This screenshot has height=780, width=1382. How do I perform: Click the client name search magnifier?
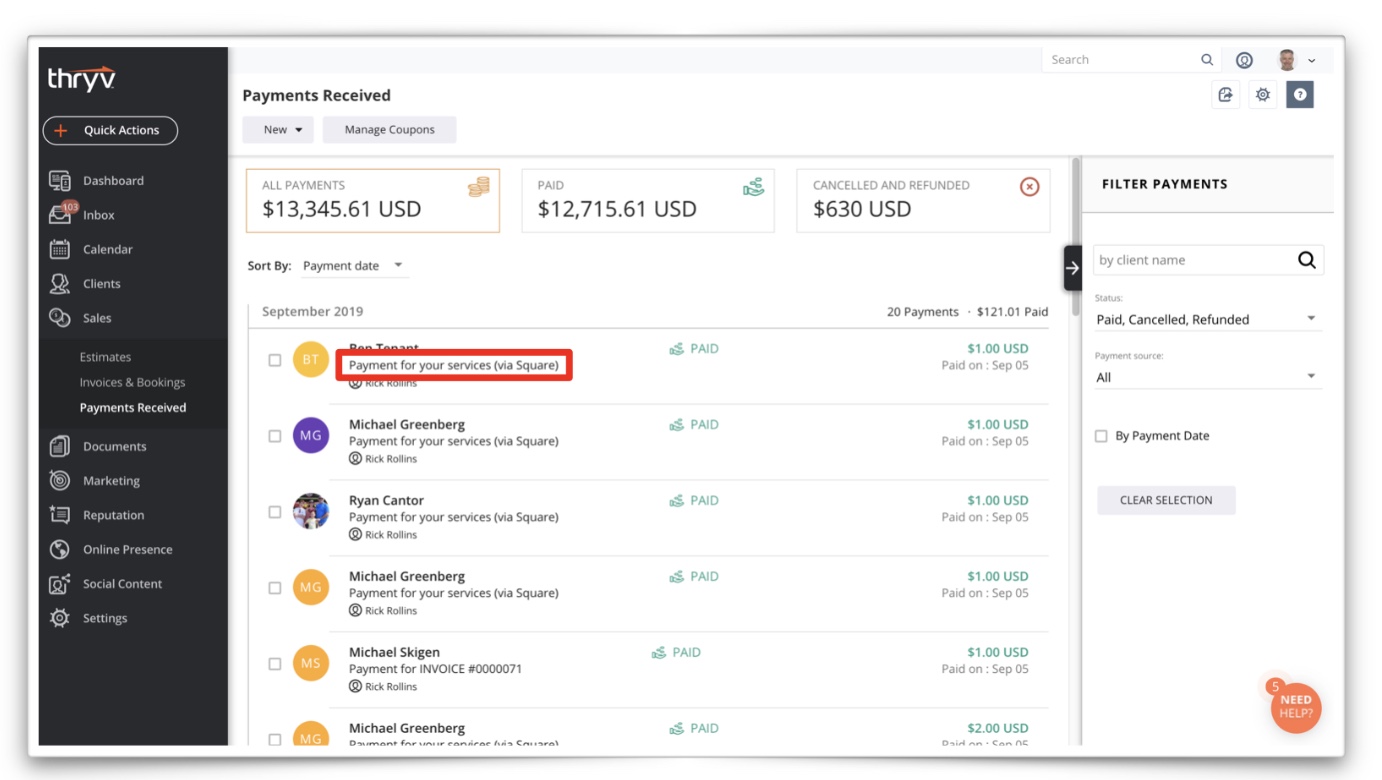[1306, 260]
